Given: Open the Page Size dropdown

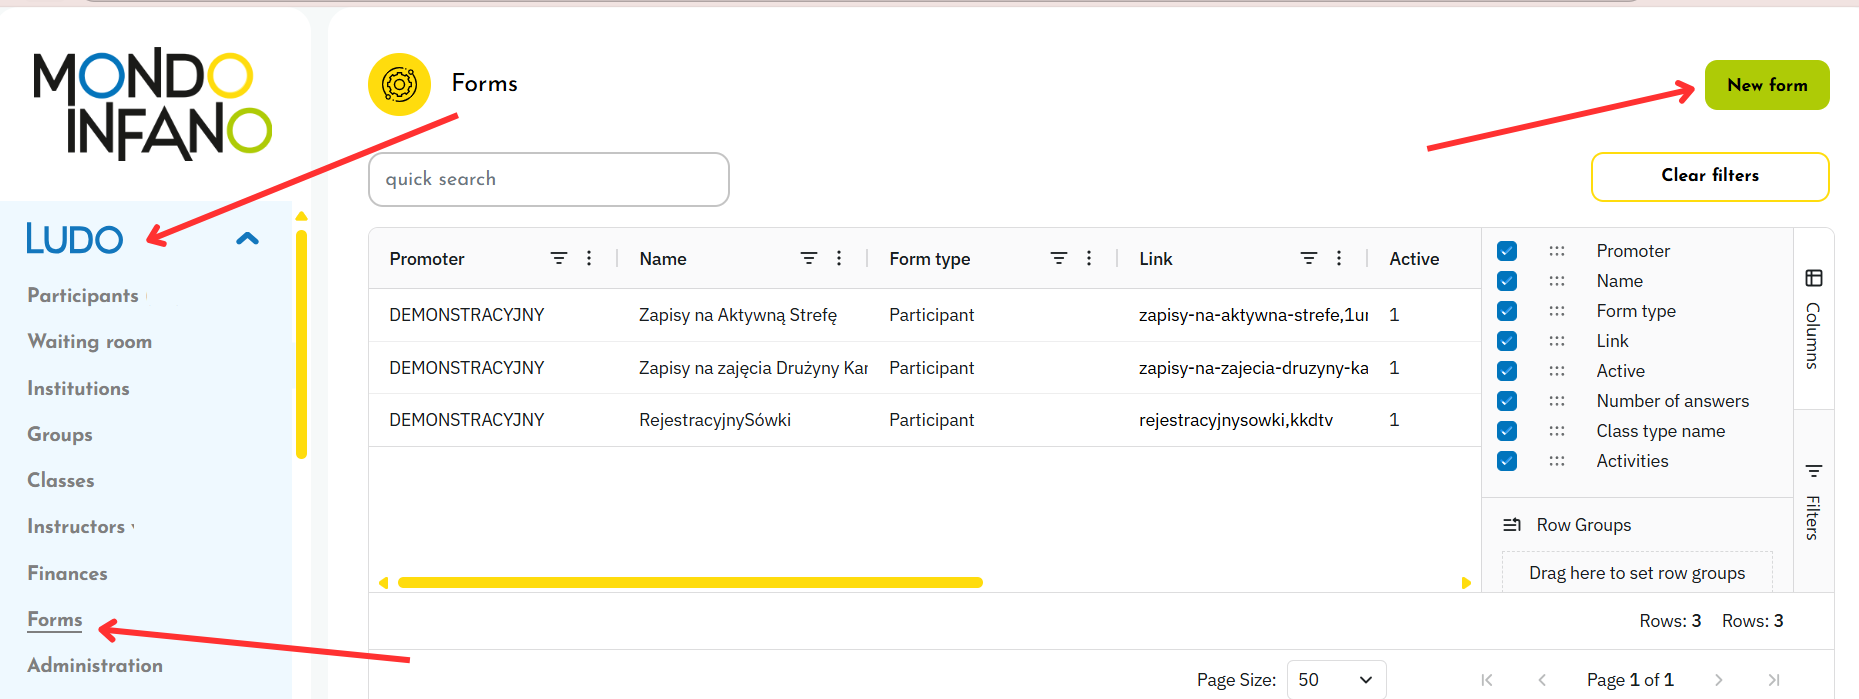Looking at the screenshot, I should (1336, 680).
